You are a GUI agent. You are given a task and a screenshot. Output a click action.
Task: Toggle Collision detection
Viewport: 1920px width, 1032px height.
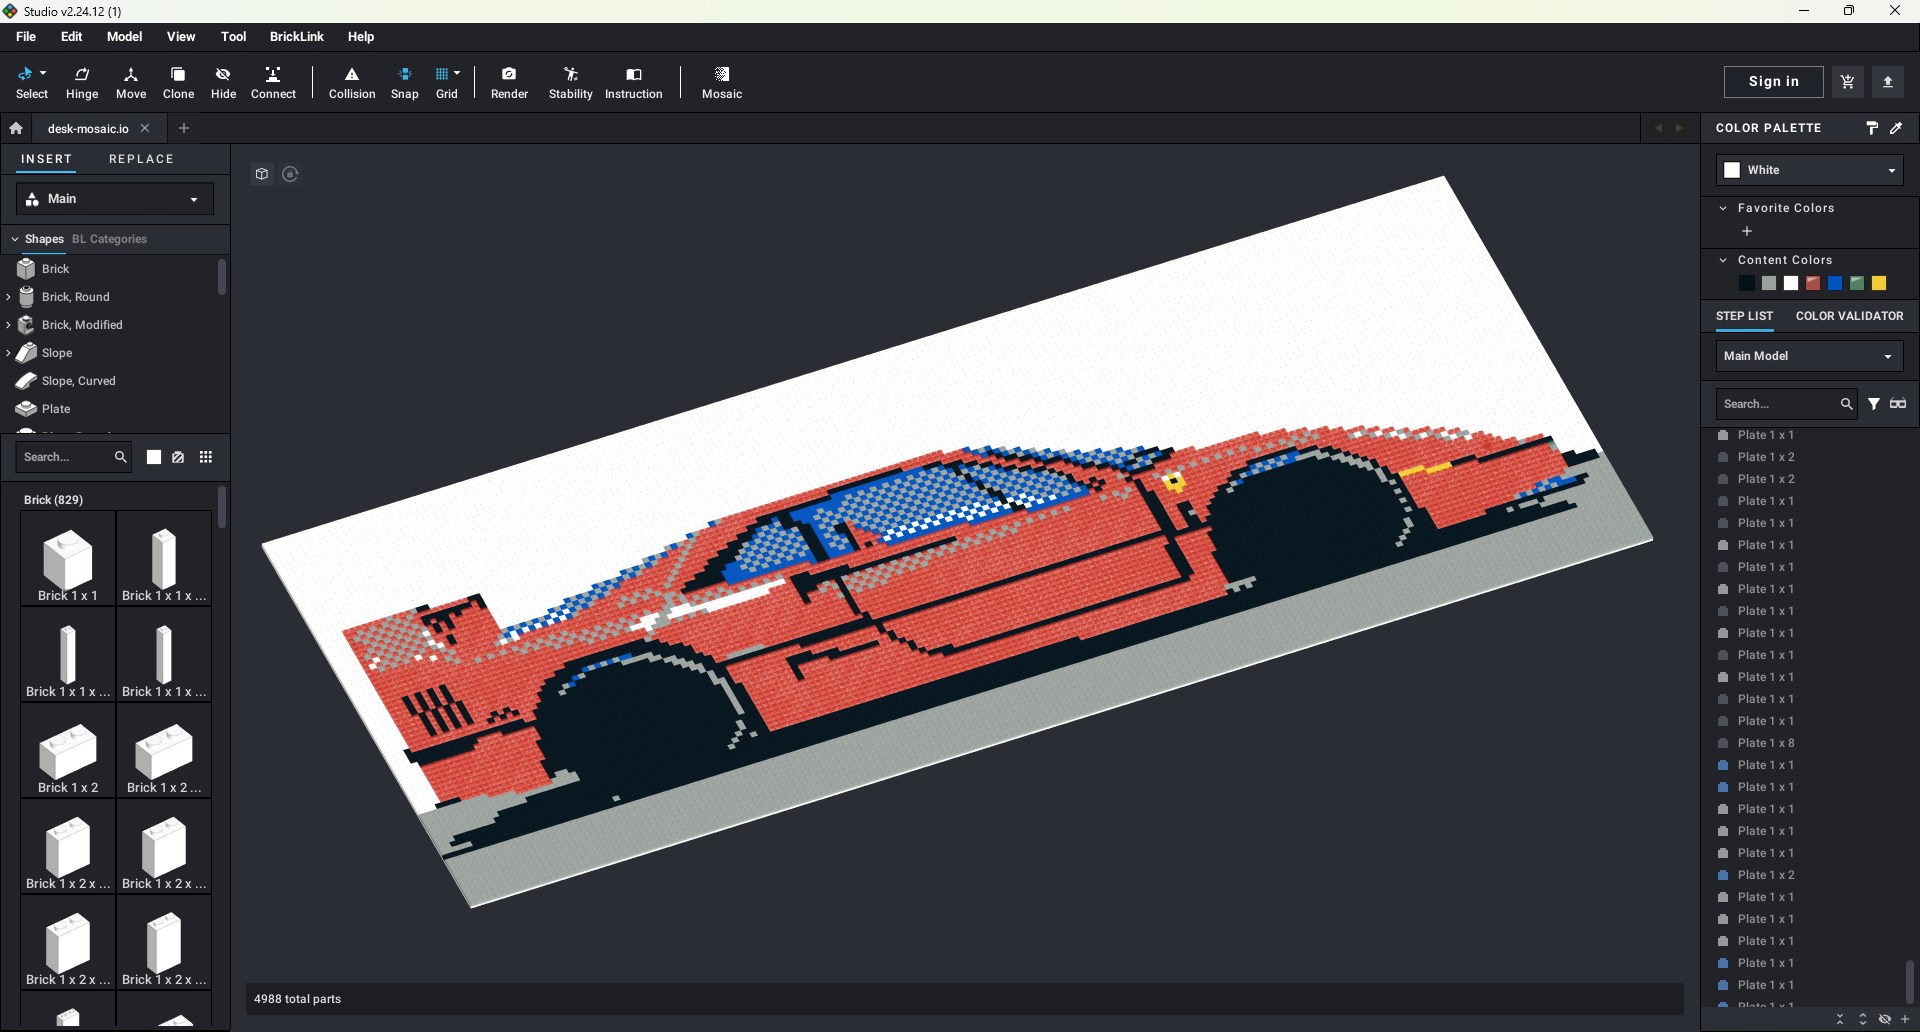352,82
